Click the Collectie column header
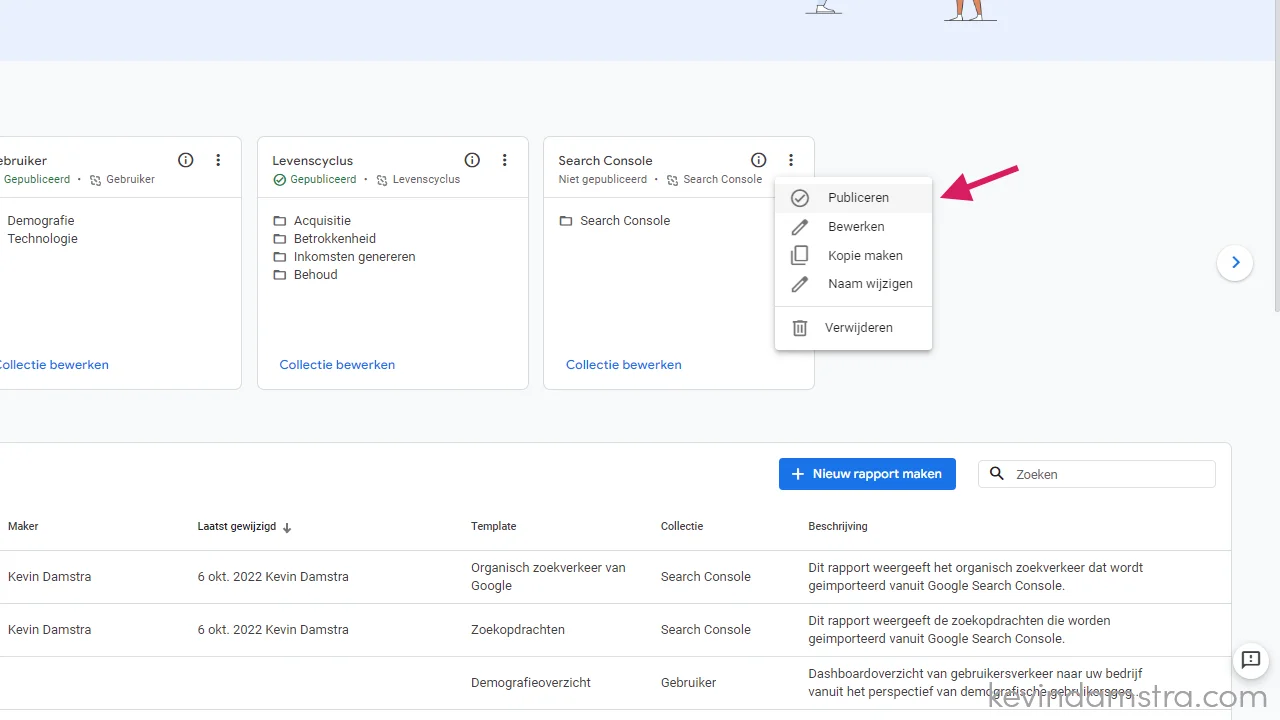Viewport: 1280px width, 720px height. 682,526
